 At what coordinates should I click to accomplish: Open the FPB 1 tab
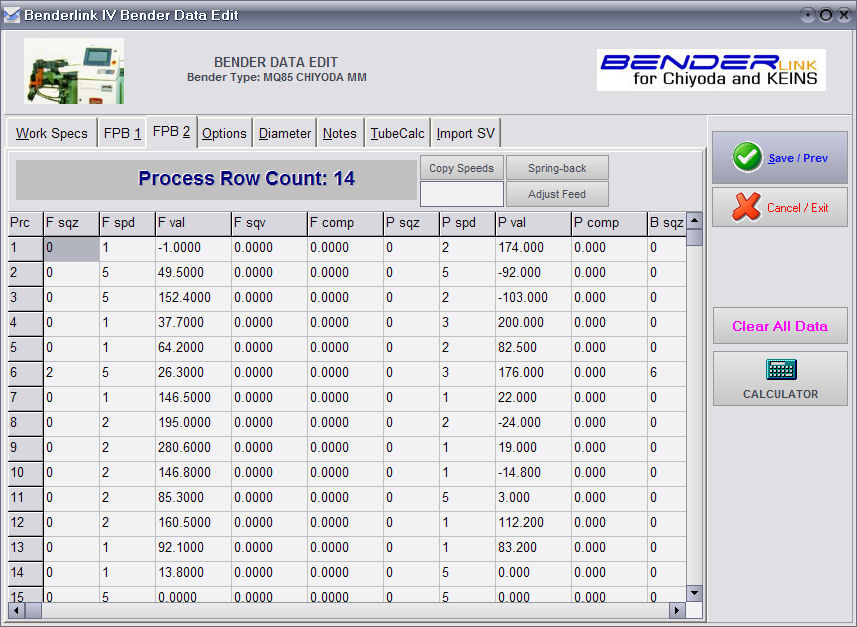(x=122, y=133)
